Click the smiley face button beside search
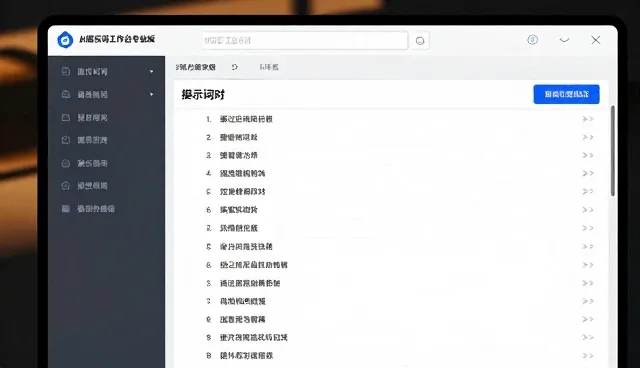 point(420,41)
